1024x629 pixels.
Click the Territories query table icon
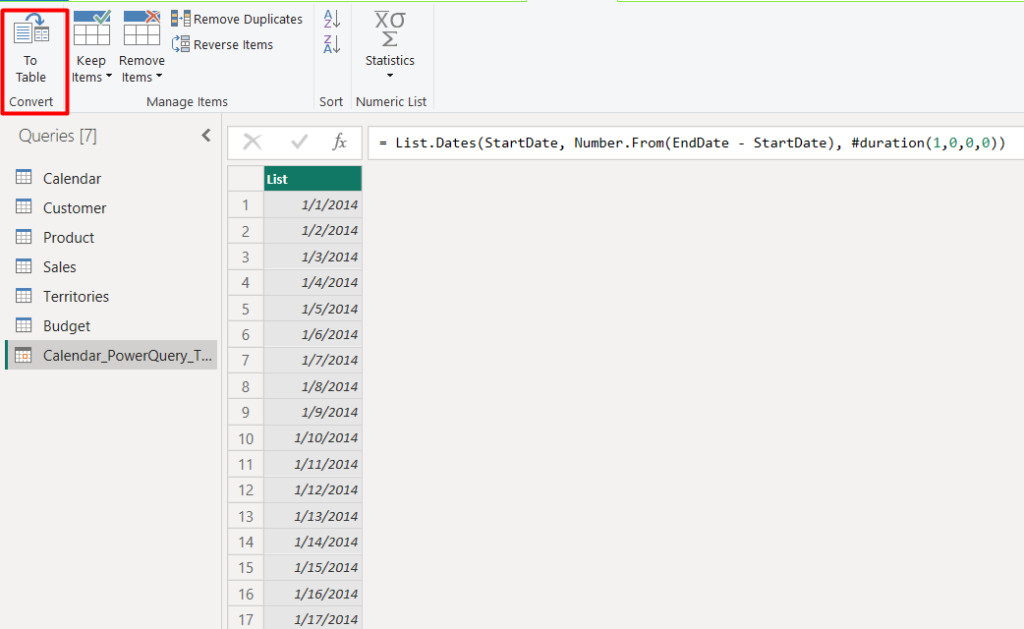click(x=24, y=295)
